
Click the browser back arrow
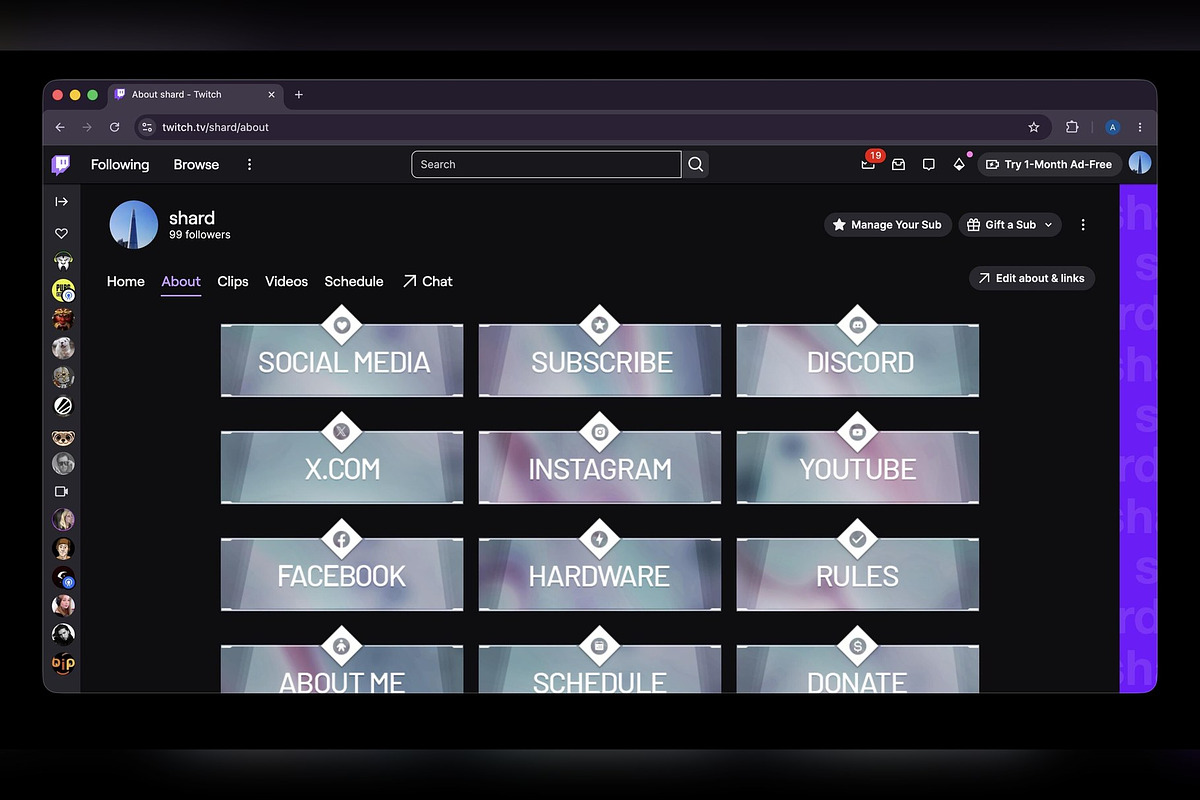click(60, 127)
